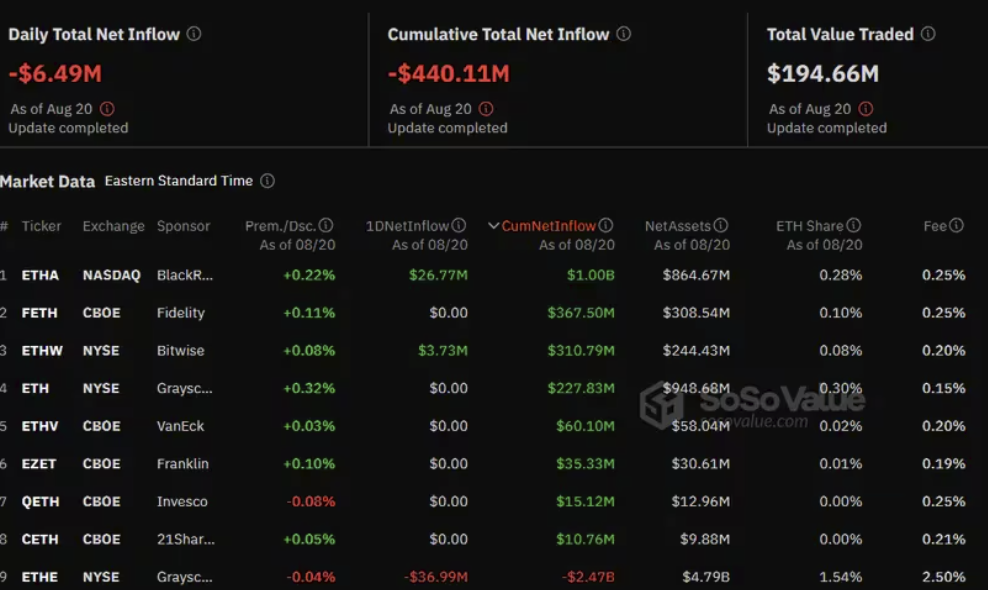
Task: Click info icon beside Total Value Traded
Action: [x=928, y=34]
